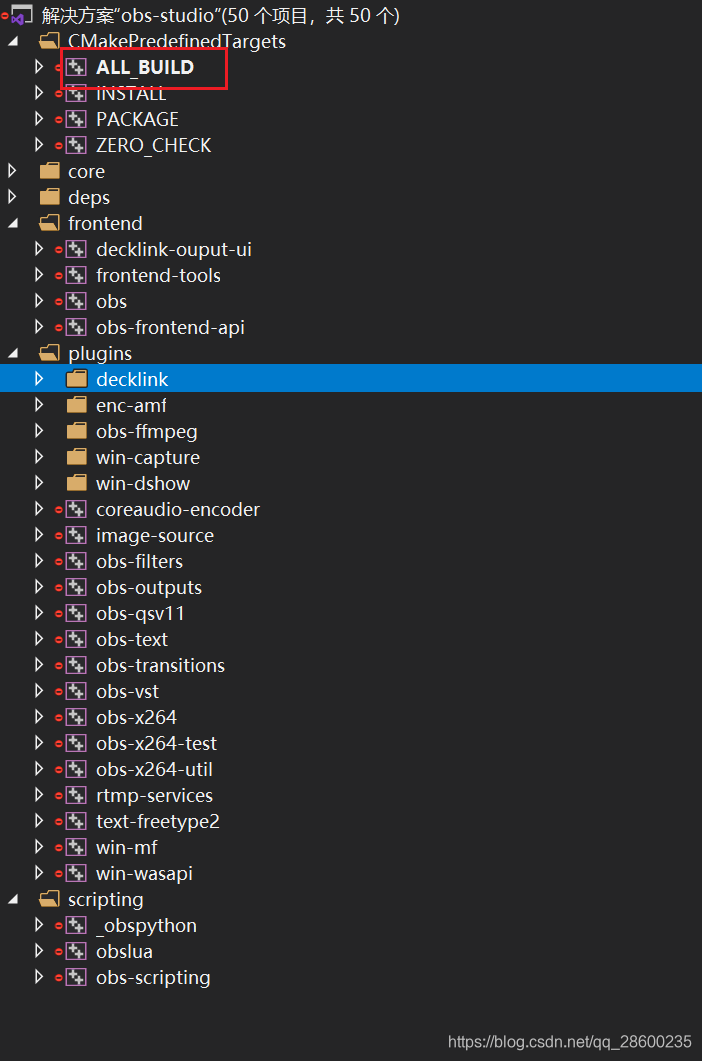Select the obs-ffmpeg folder label
Viewport: 702px width, 1061px height.
[x=147, y=432]
